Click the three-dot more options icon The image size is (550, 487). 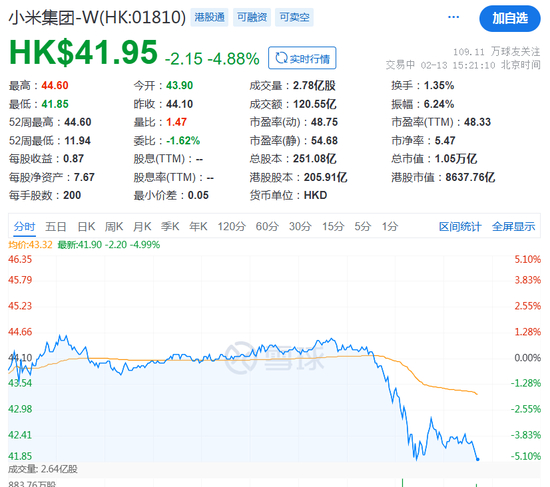453,17
